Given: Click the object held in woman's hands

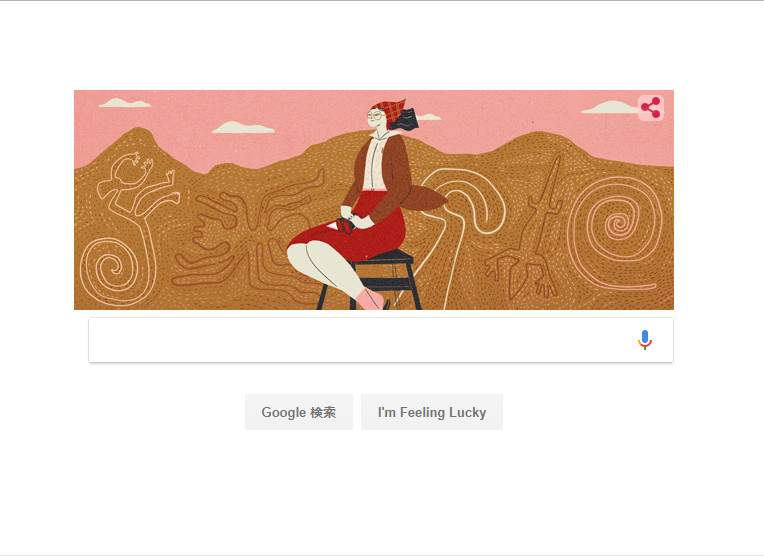Looking at the screenshot, I should 344,226.
